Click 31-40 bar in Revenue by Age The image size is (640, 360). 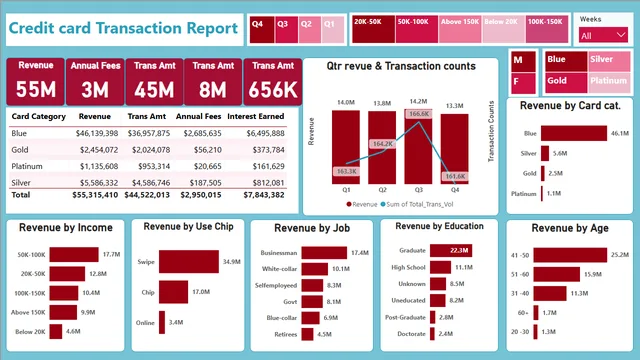tap(550, 293)
